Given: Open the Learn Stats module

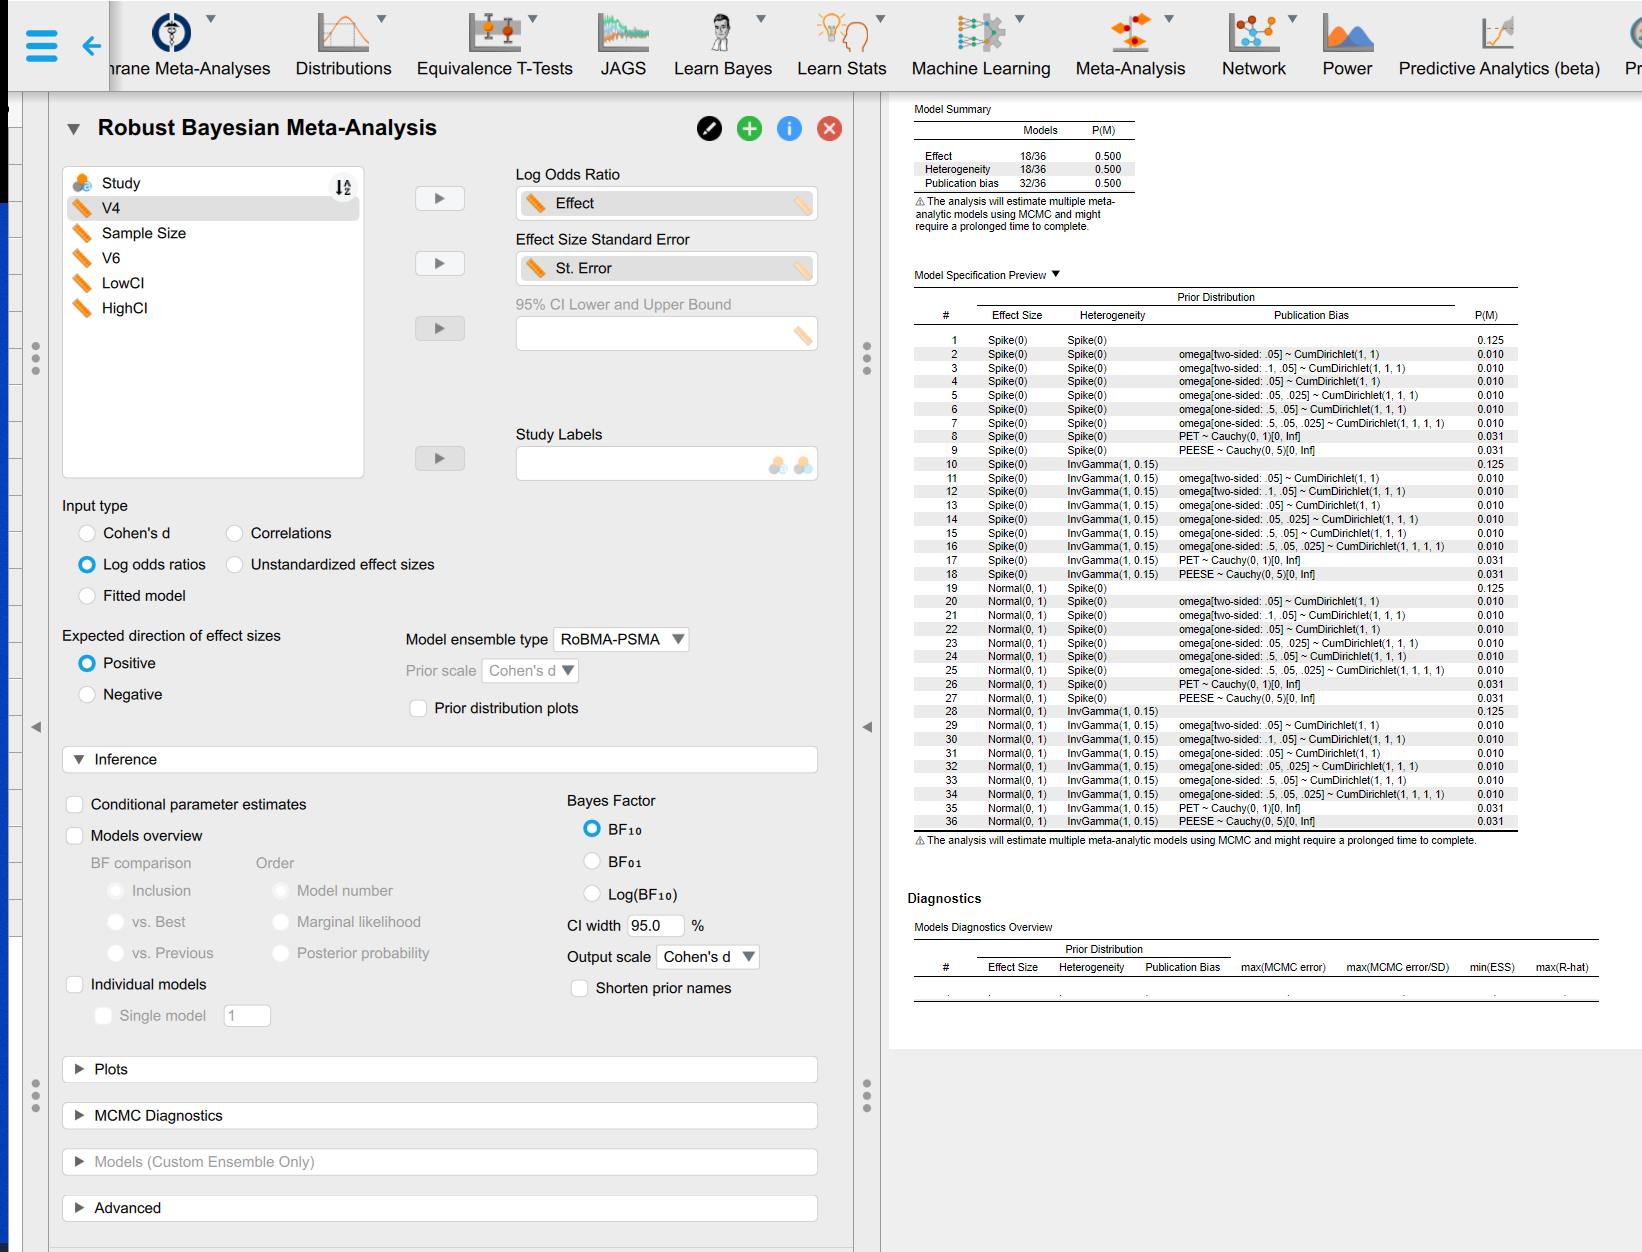Looking at the screenshot, I should (841, 45).
